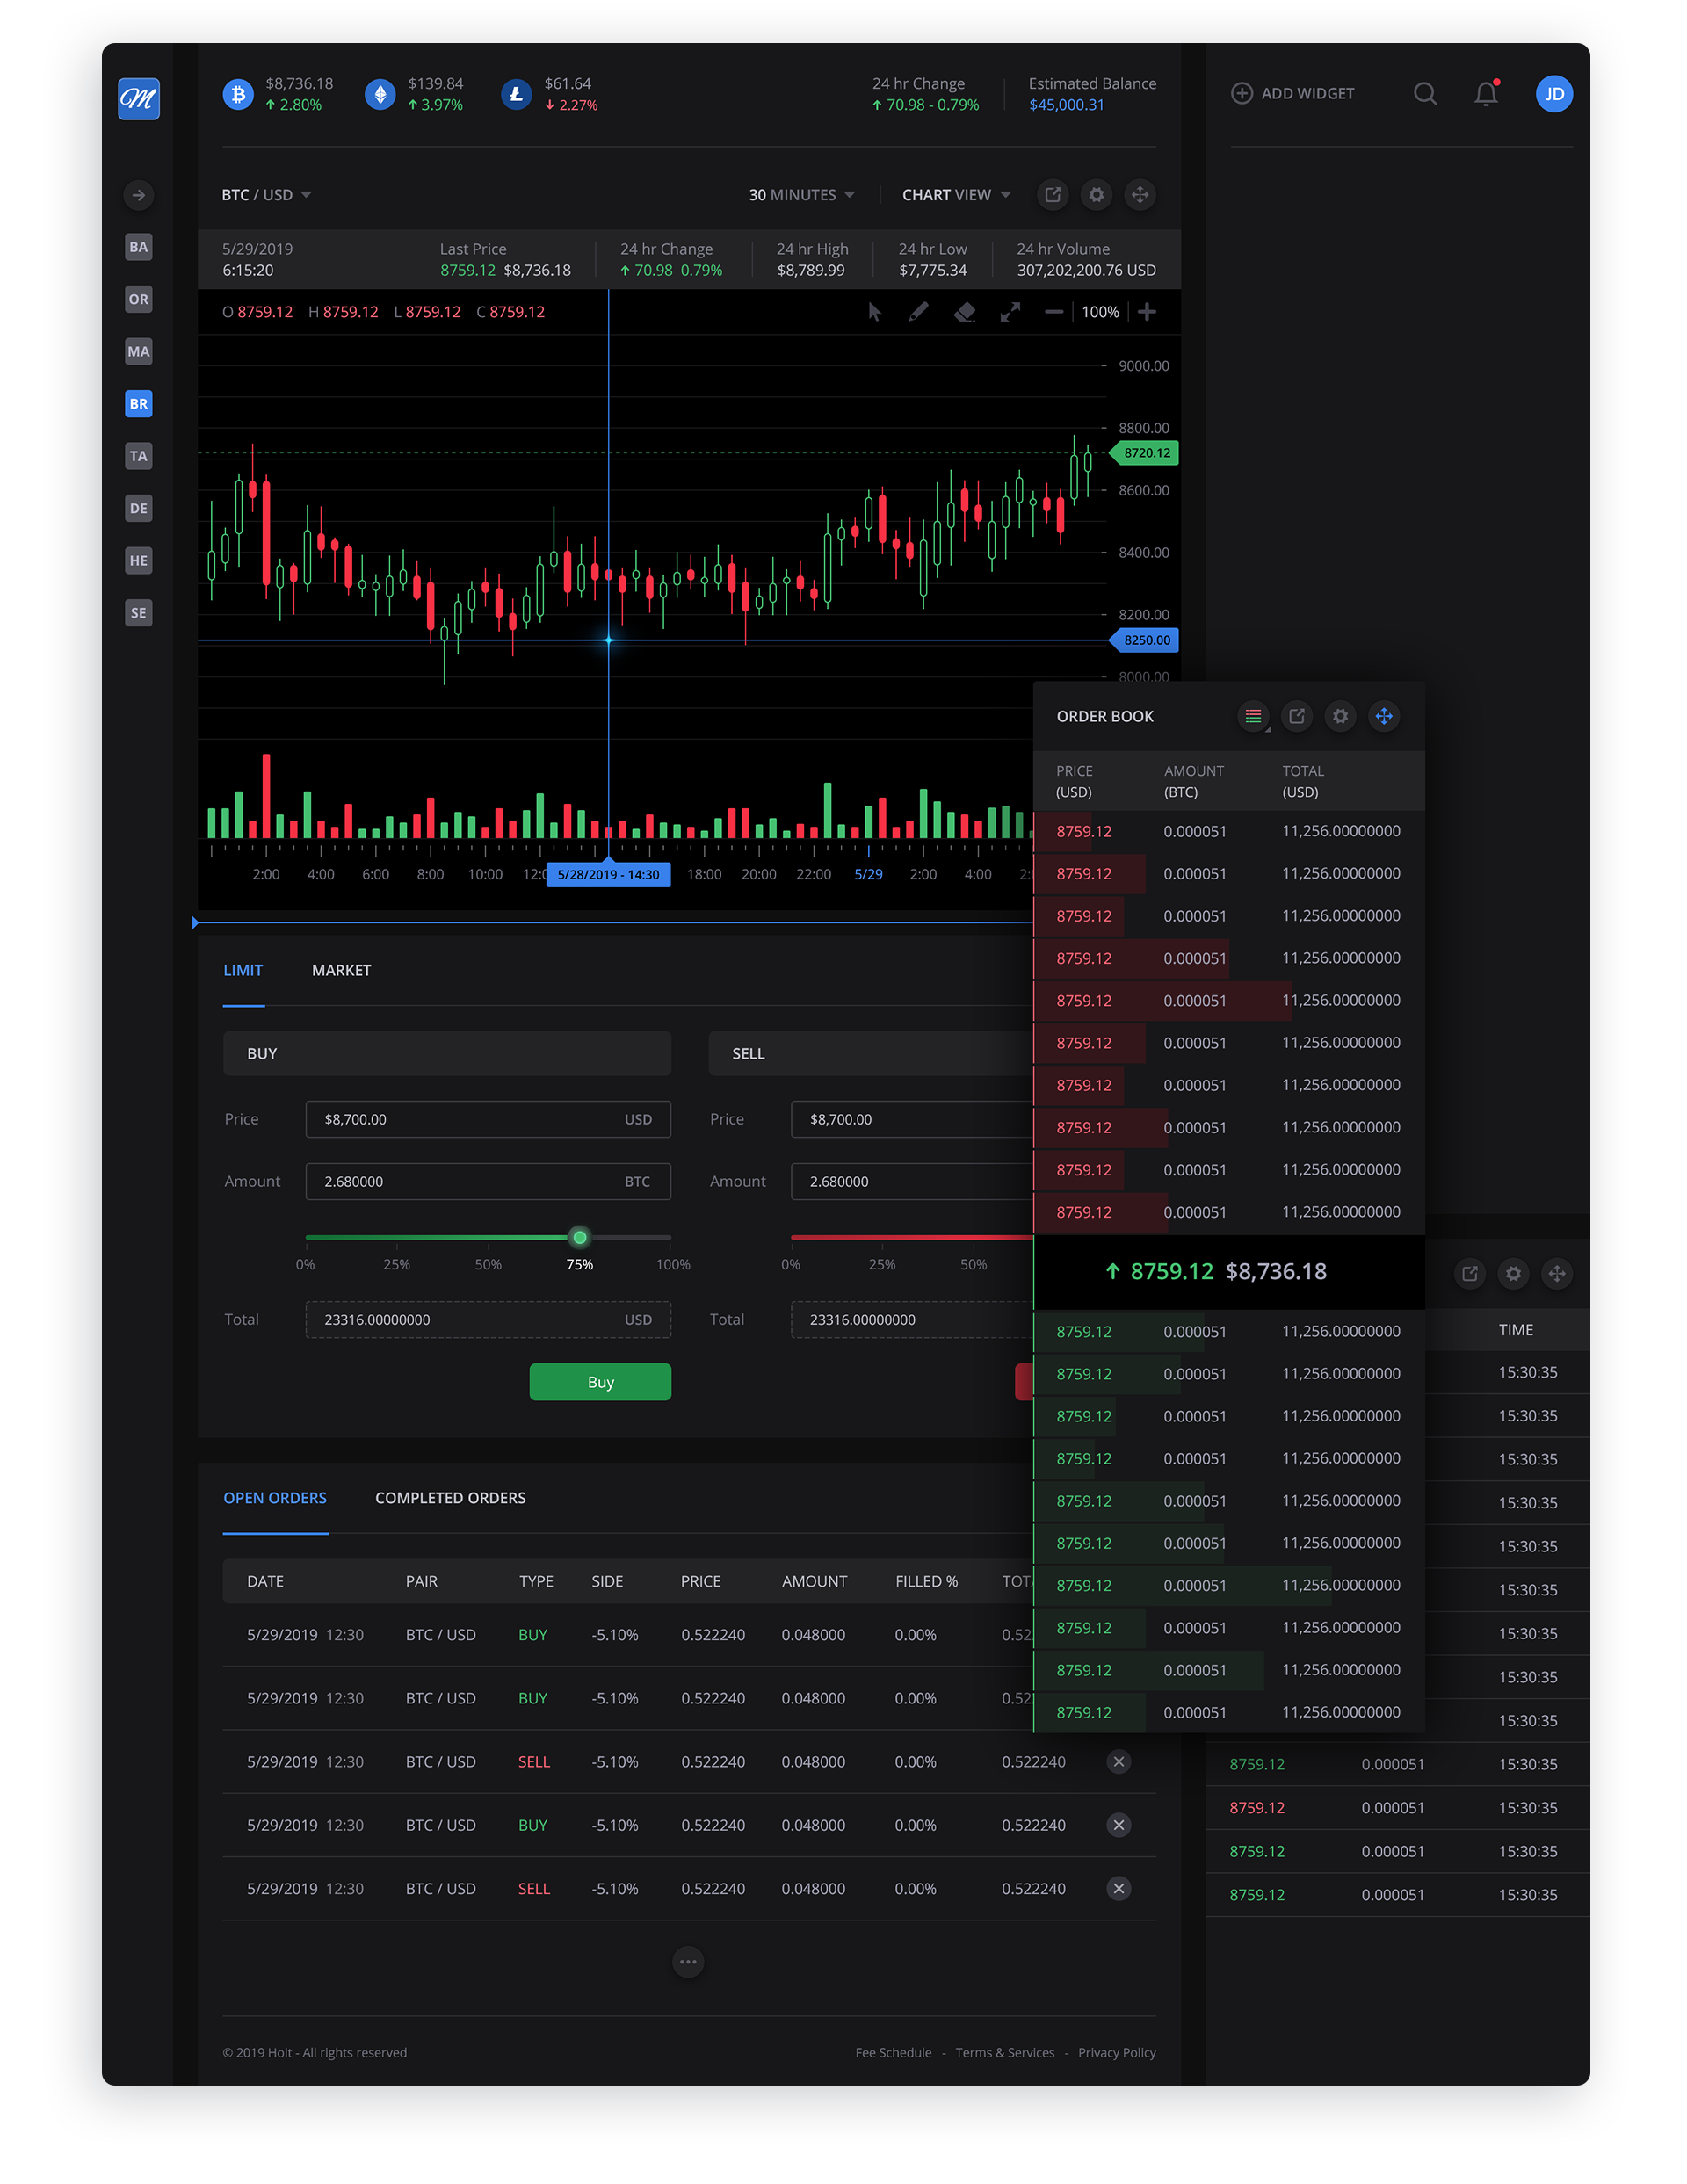Open the Completed Orders tab
1687x2184 pixels.
click(x=450, y=1497)
